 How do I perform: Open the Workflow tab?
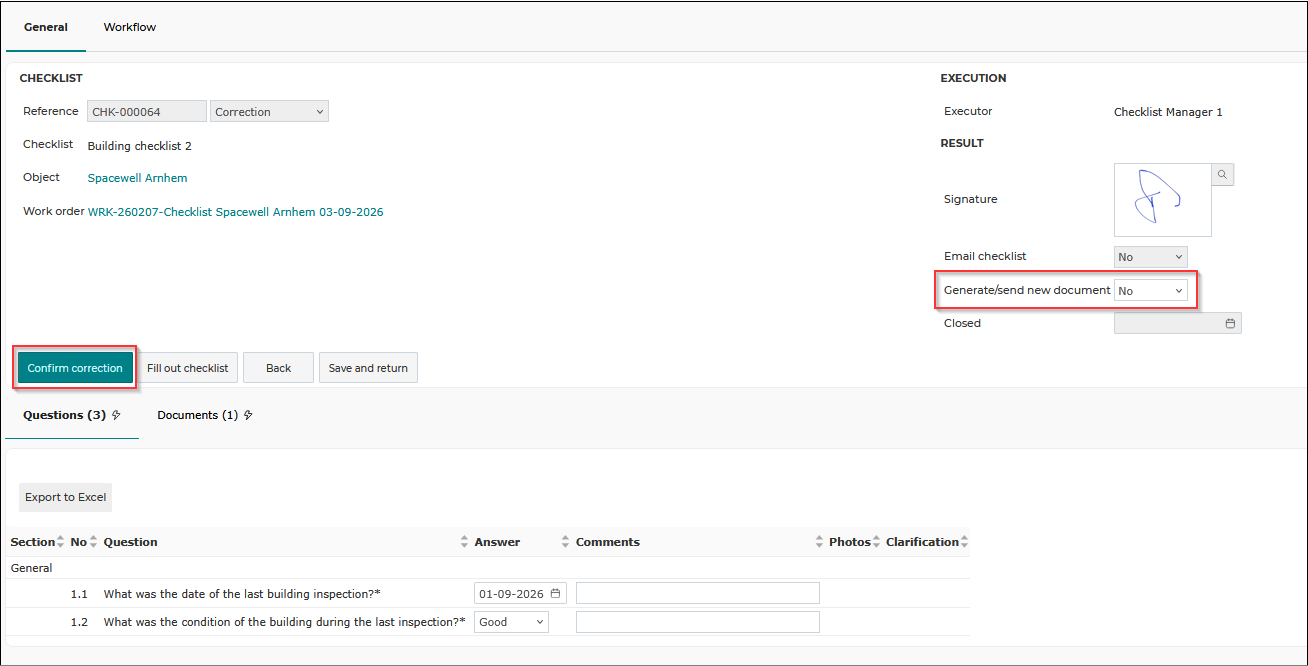(130, 27)
